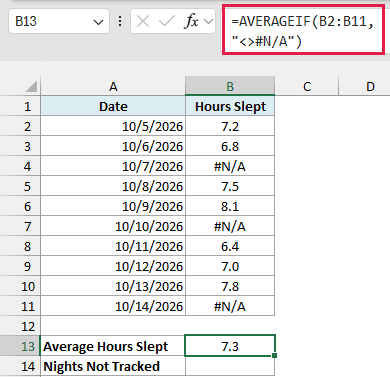Select row 11 header
The image size is (390, 377).
(x=20, y=306)
